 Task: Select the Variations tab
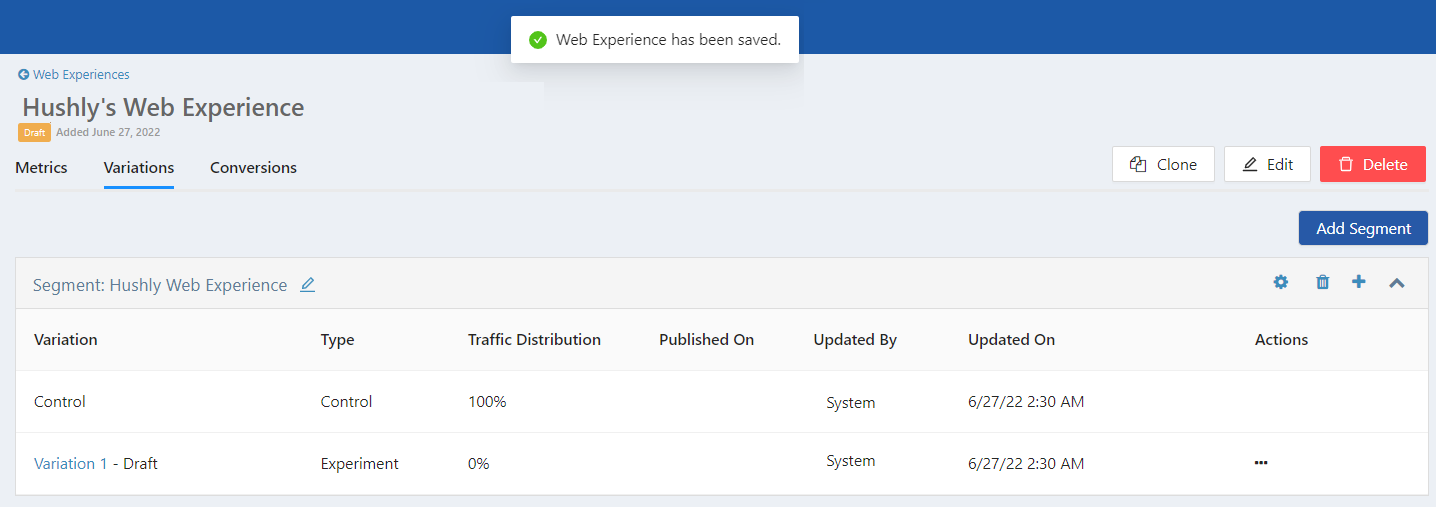pyautogui.click(x=139, y=167)
